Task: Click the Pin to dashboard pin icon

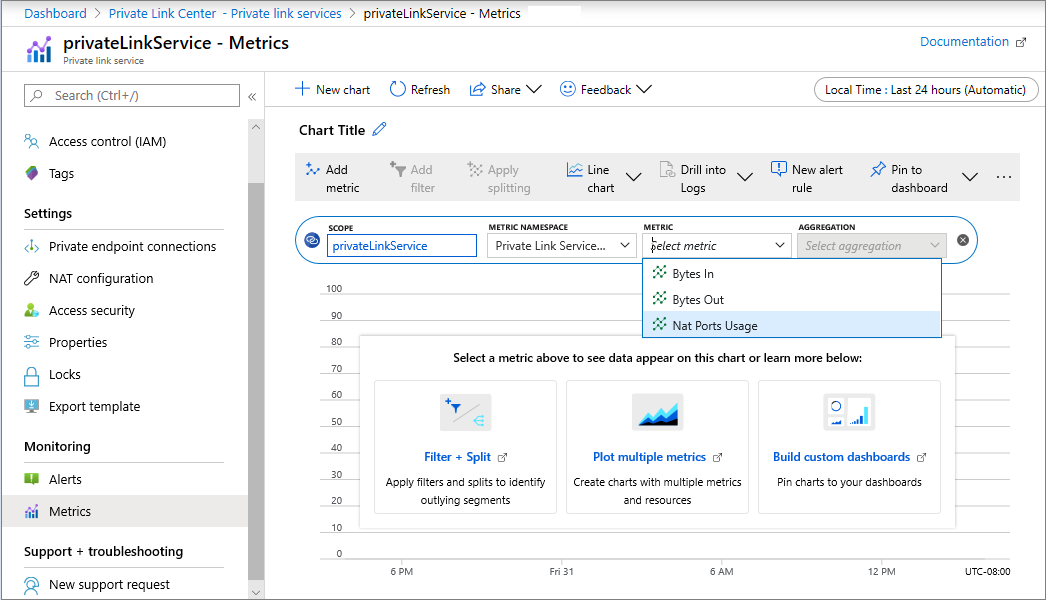Action: 878,170
